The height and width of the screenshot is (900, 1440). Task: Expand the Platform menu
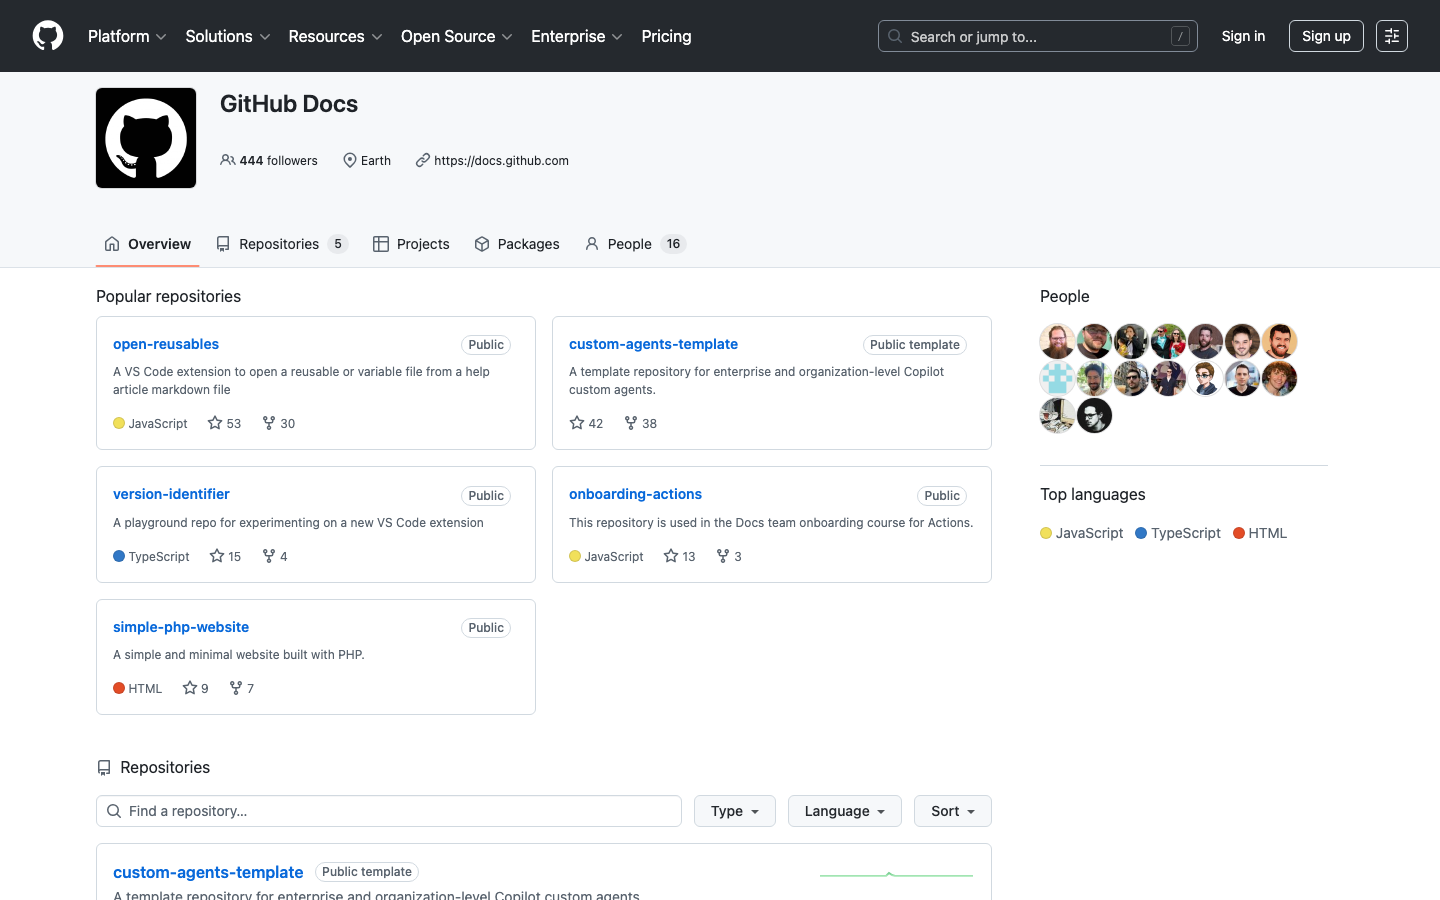(127, 36)
